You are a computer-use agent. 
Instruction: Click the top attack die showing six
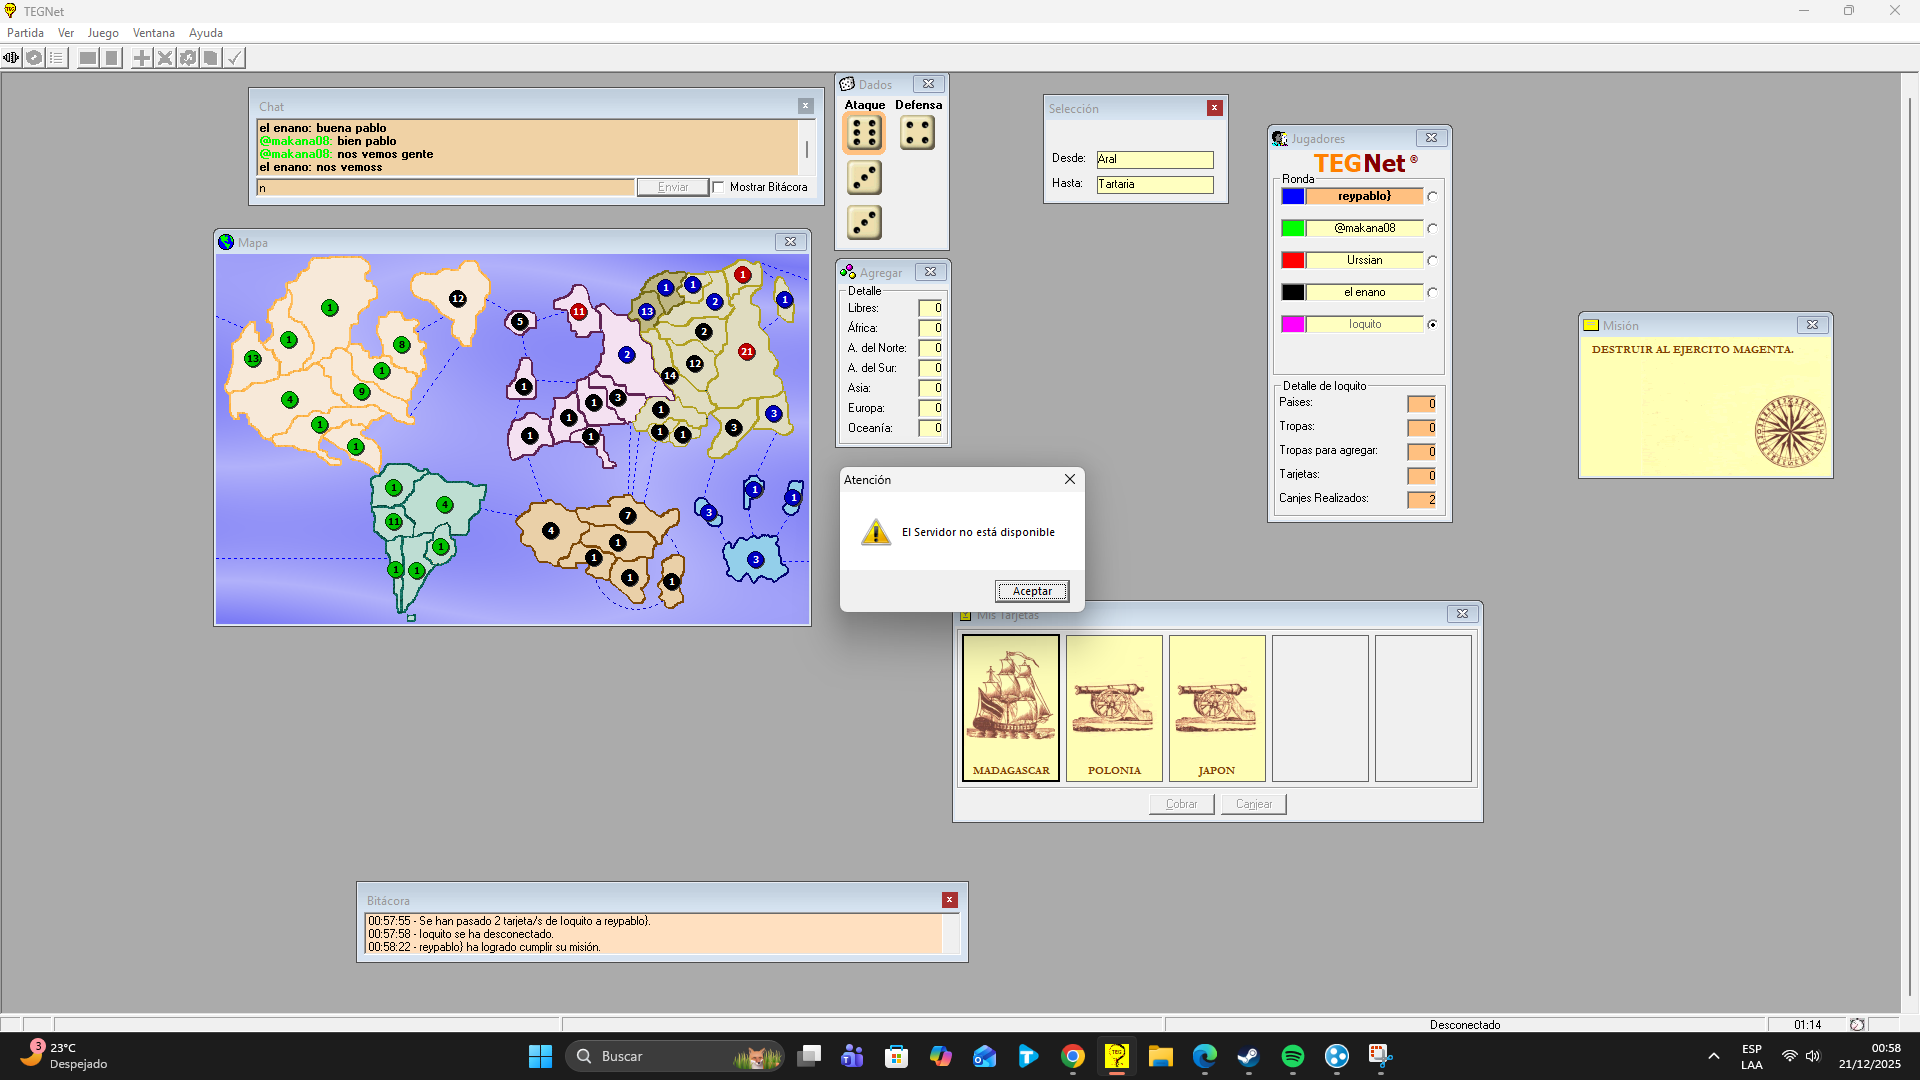[x=864, y=132]
